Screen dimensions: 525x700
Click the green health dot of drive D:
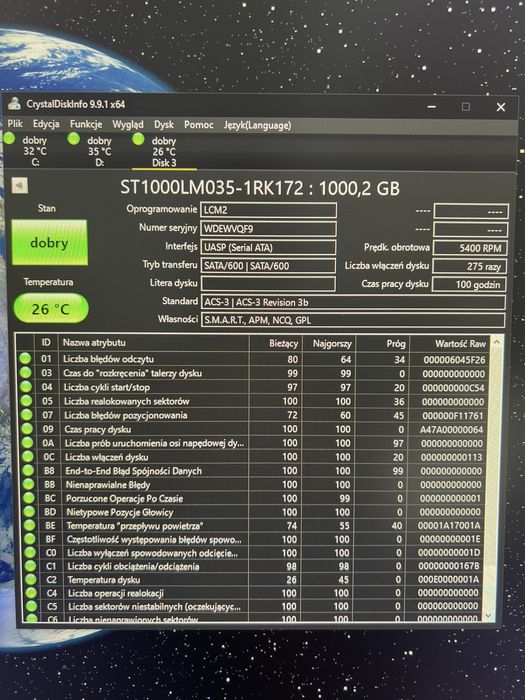point(73,139)
